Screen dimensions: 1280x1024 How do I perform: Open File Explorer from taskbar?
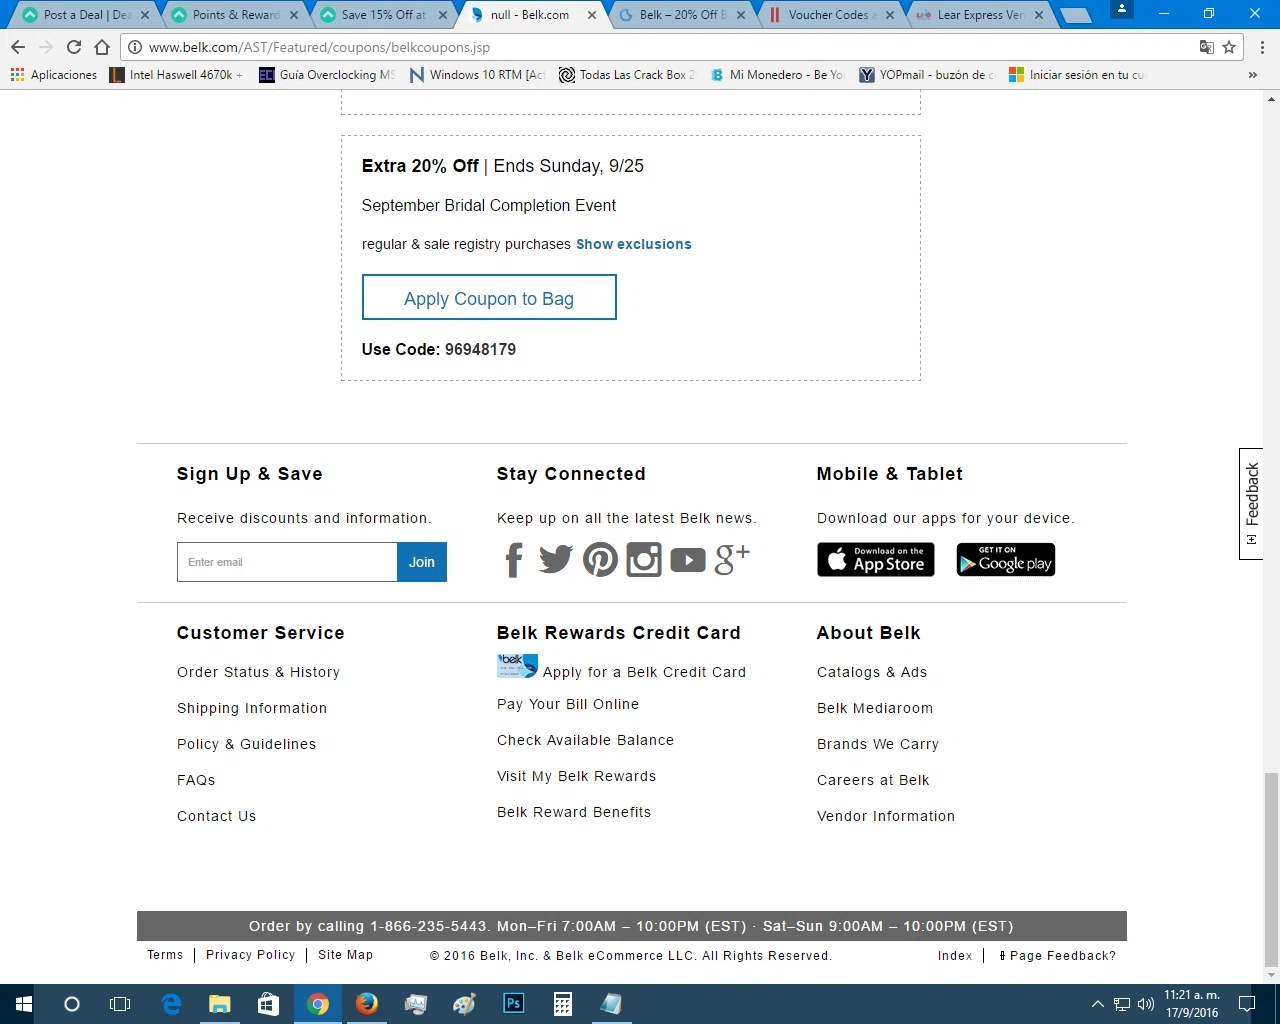pyautogui.click(x=220, y=1004)
